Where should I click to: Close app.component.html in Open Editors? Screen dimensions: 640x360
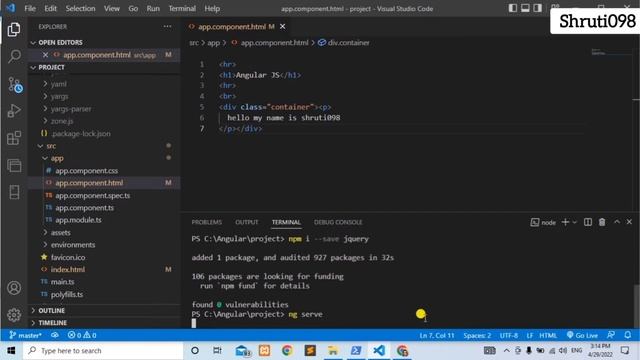tap(45, 55)
